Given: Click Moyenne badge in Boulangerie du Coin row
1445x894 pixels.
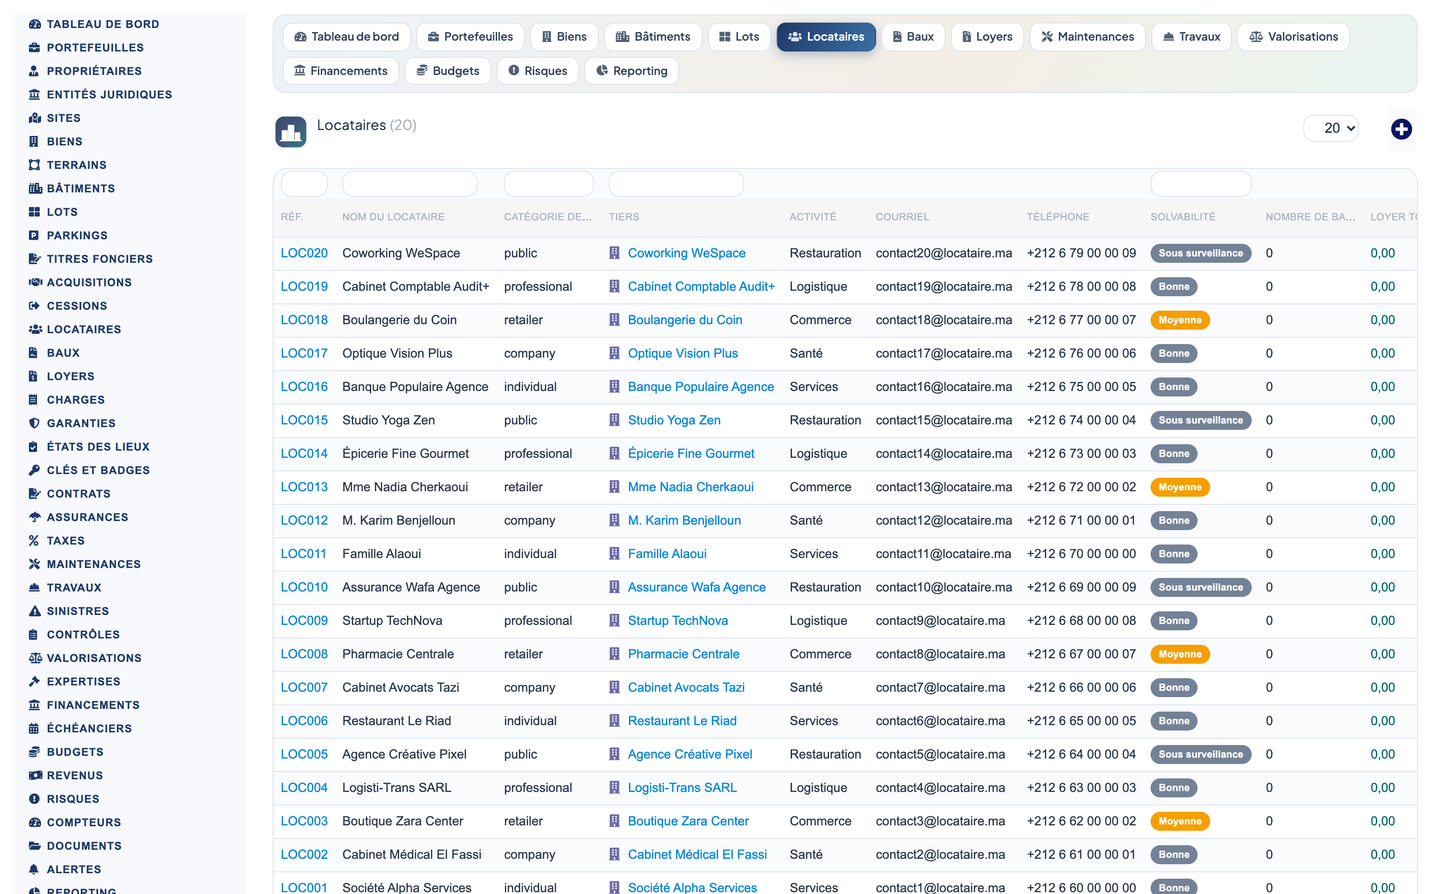Looking at the screenshot, I should (x=1180, y=321).
